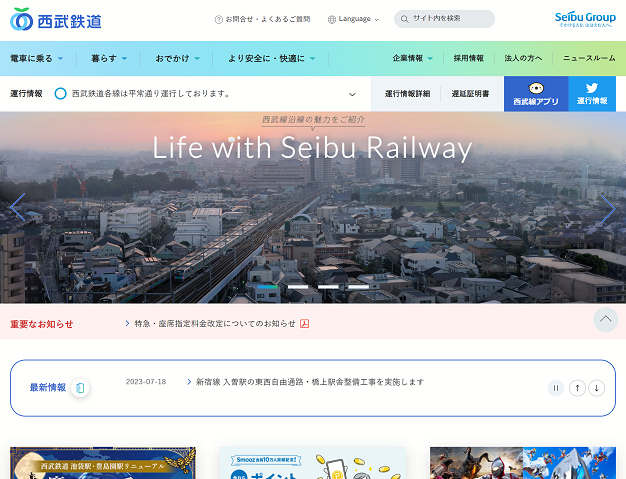Click 西武線沿線の魅力をご紹介 caption link
626x479 pixels.
pos(313,119)
